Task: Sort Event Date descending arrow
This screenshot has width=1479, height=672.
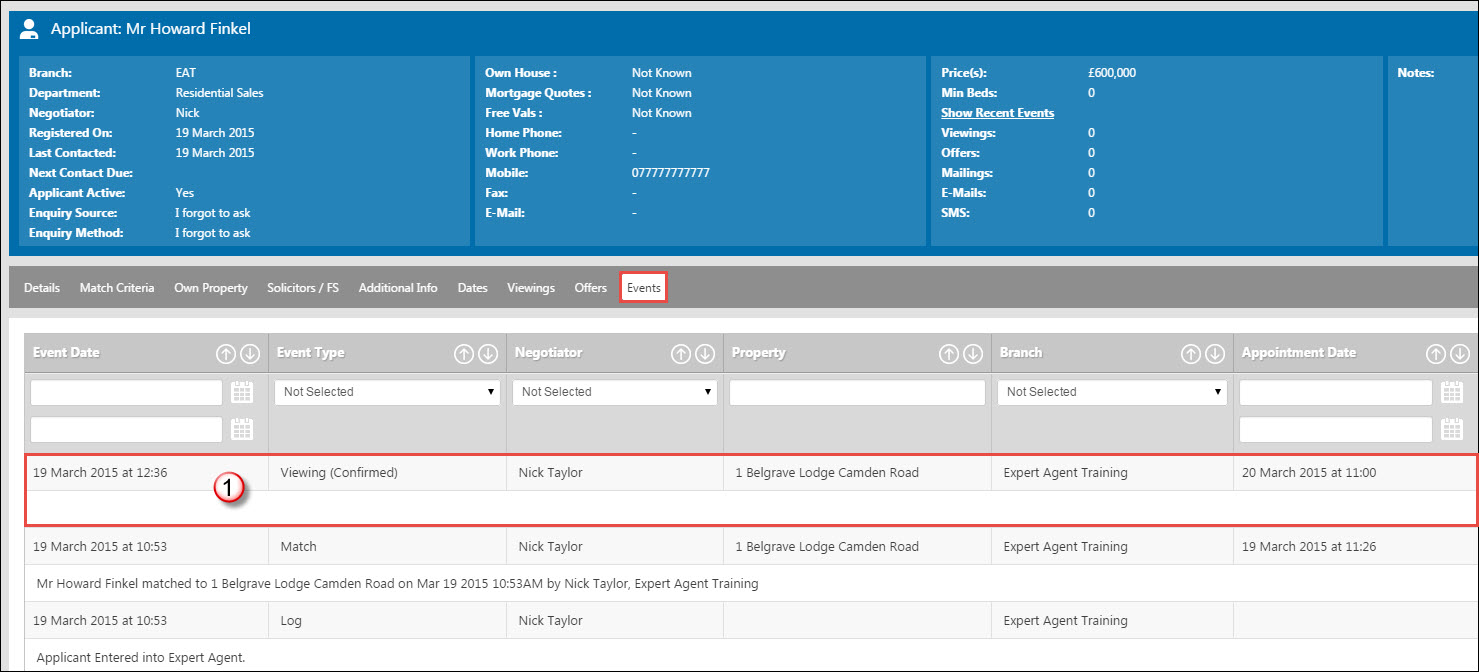Action: 250,353
